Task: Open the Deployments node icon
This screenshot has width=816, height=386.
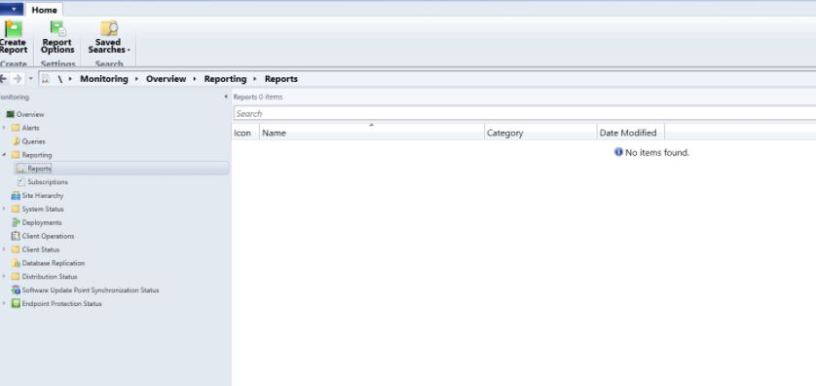Action: tap(16, 223)
